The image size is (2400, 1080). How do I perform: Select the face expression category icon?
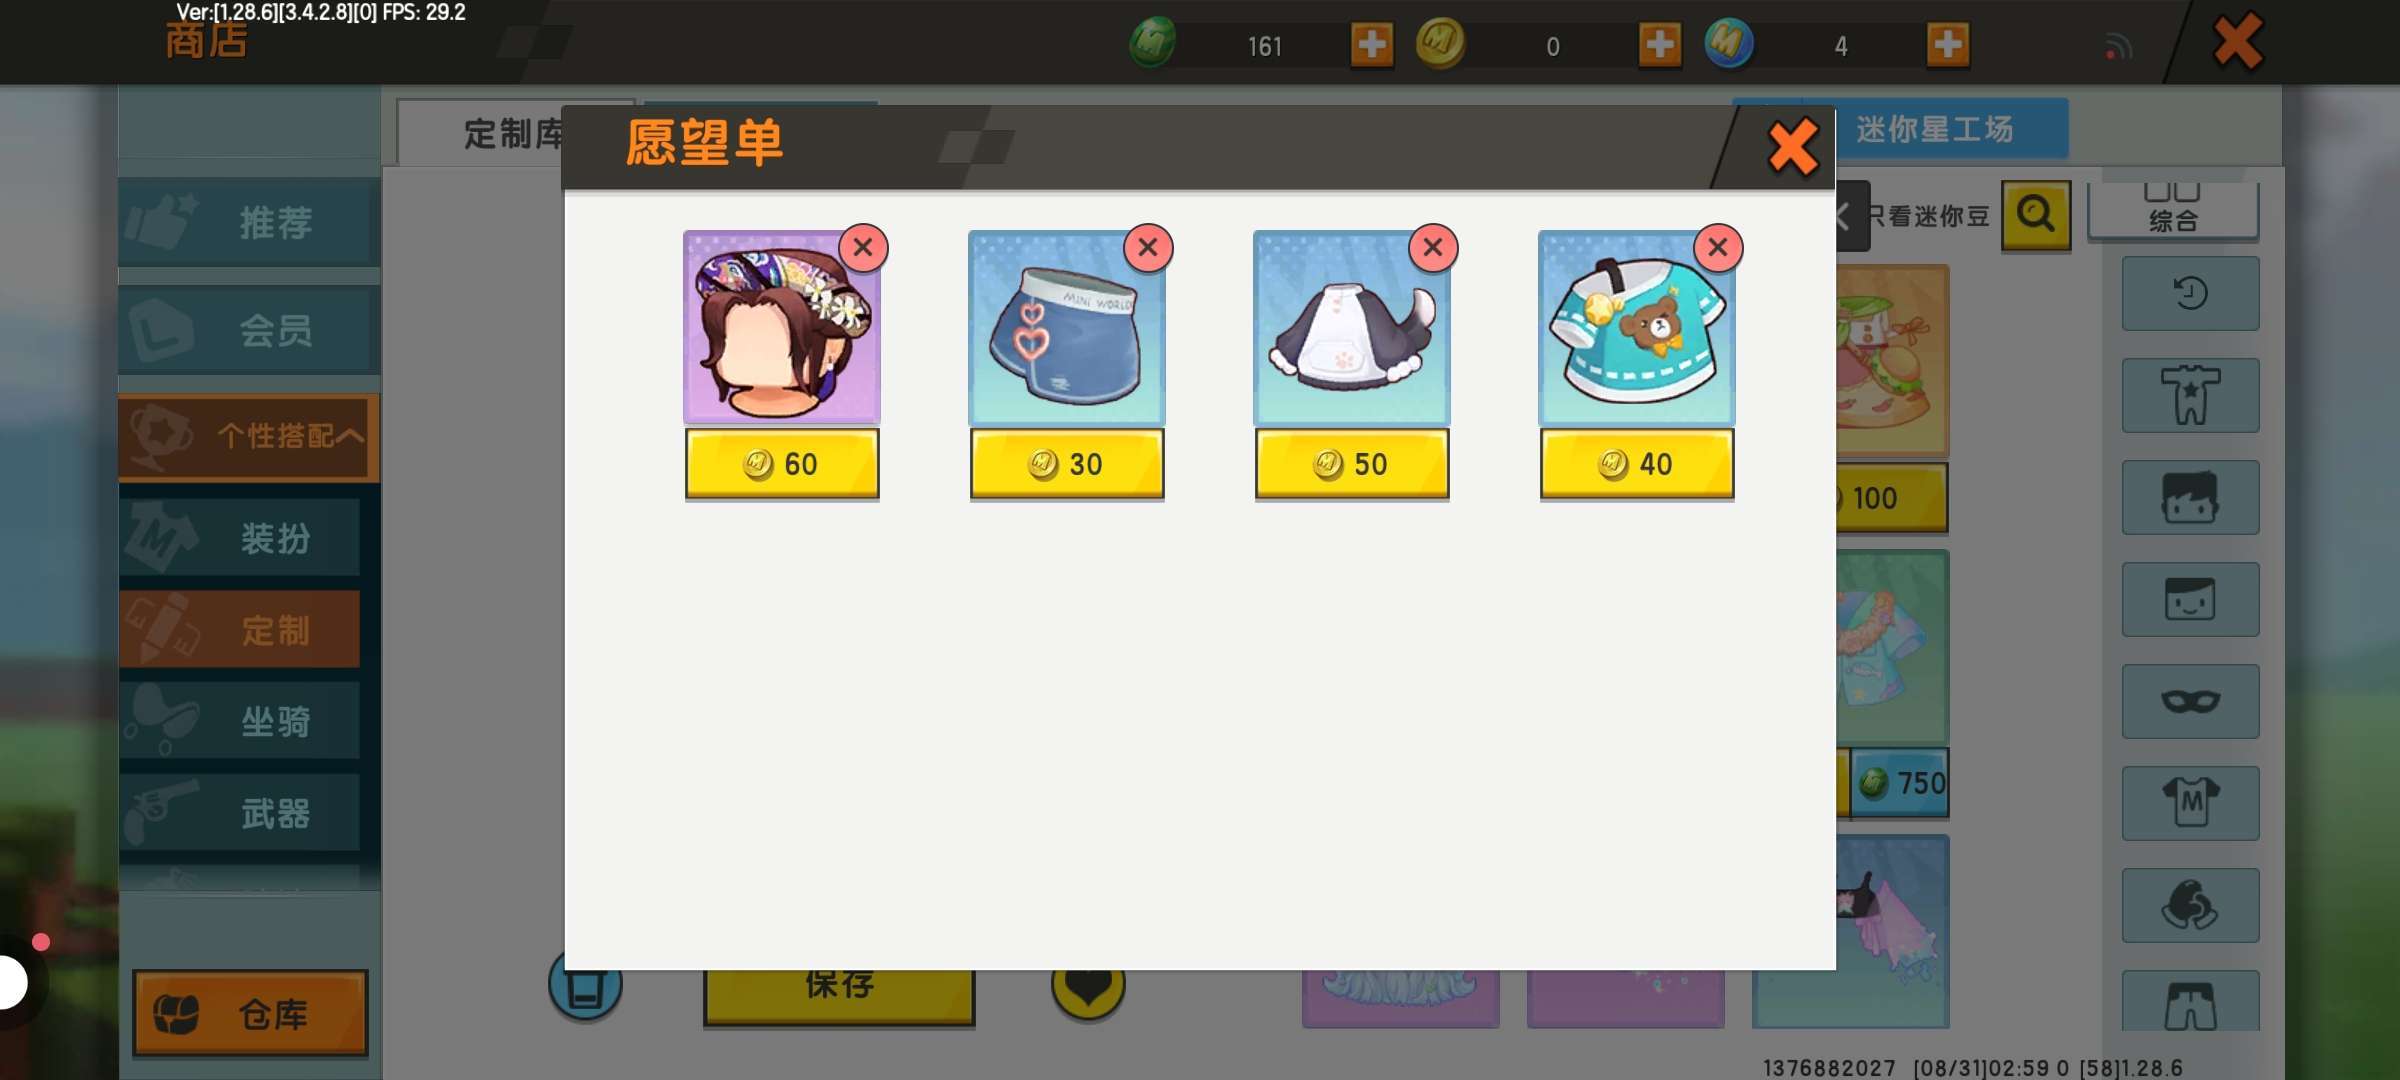[x=2190, y=599]
